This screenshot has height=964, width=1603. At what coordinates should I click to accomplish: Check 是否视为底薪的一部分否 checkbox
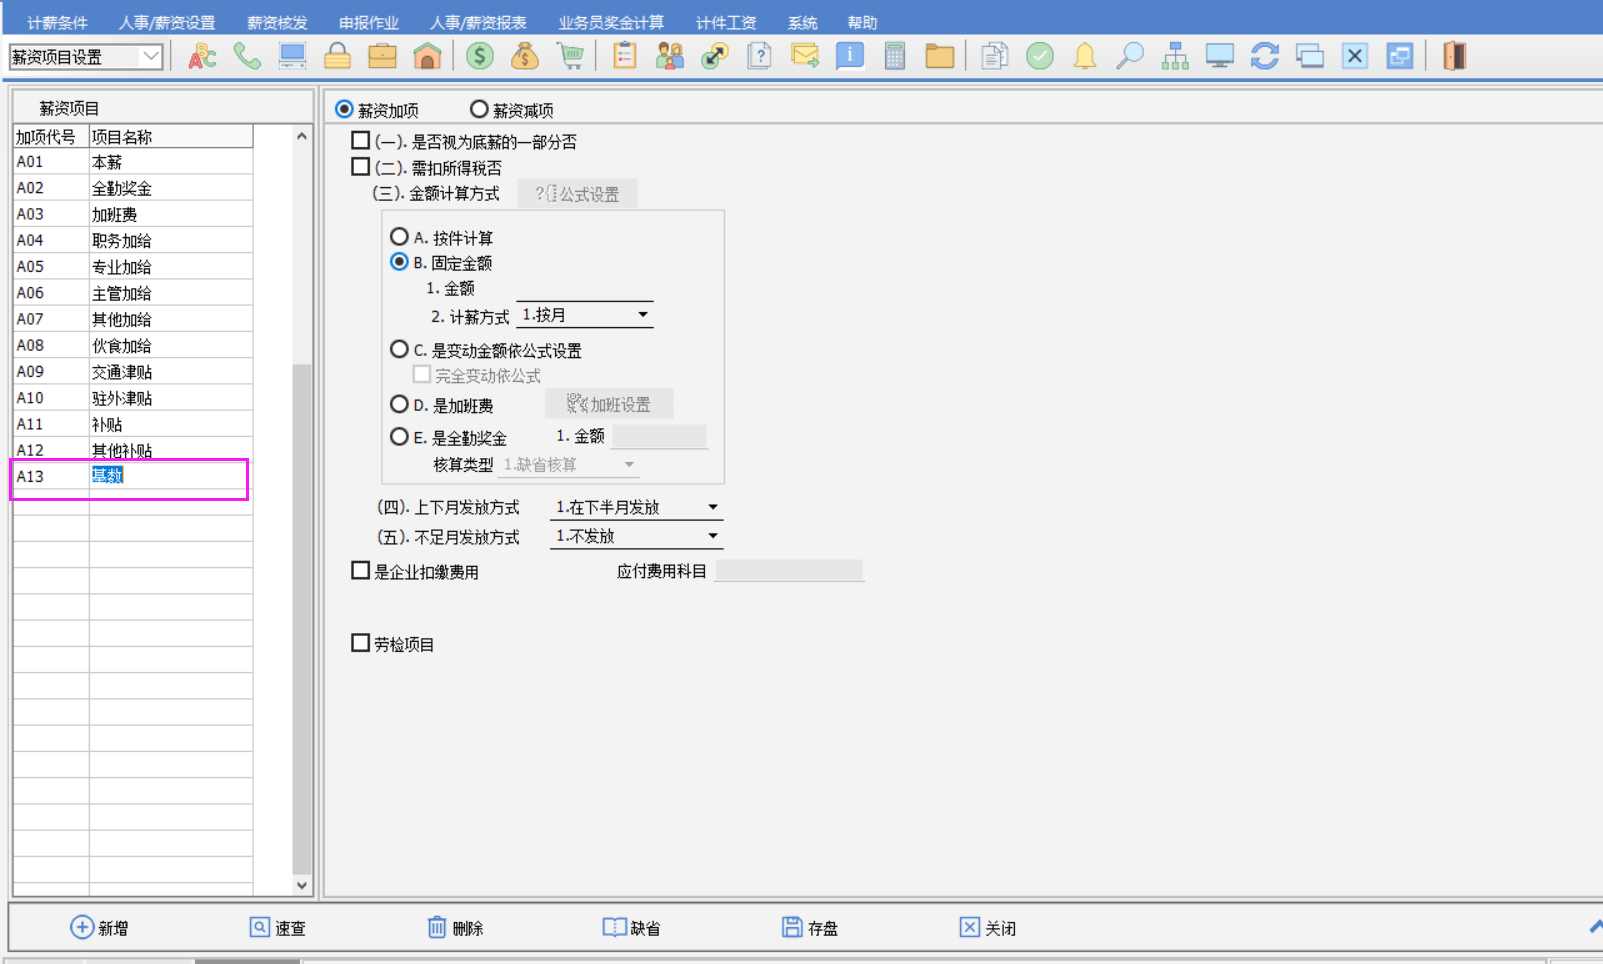[x=361, y=141]
